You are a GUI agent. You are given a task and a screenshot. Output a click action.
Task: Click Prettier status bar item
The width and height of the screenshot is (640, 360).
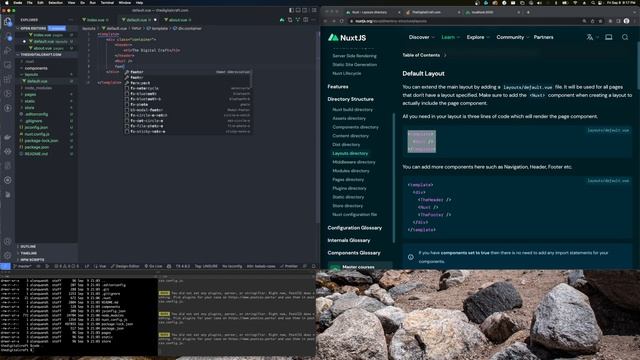(x=289, y=266)
